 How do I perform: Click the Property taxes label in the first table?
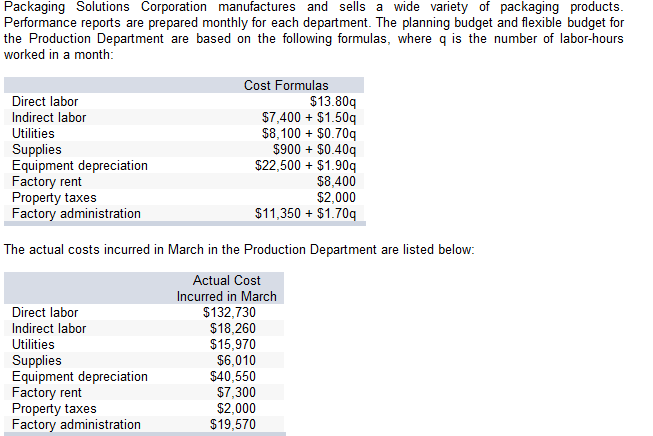point(54,197)
